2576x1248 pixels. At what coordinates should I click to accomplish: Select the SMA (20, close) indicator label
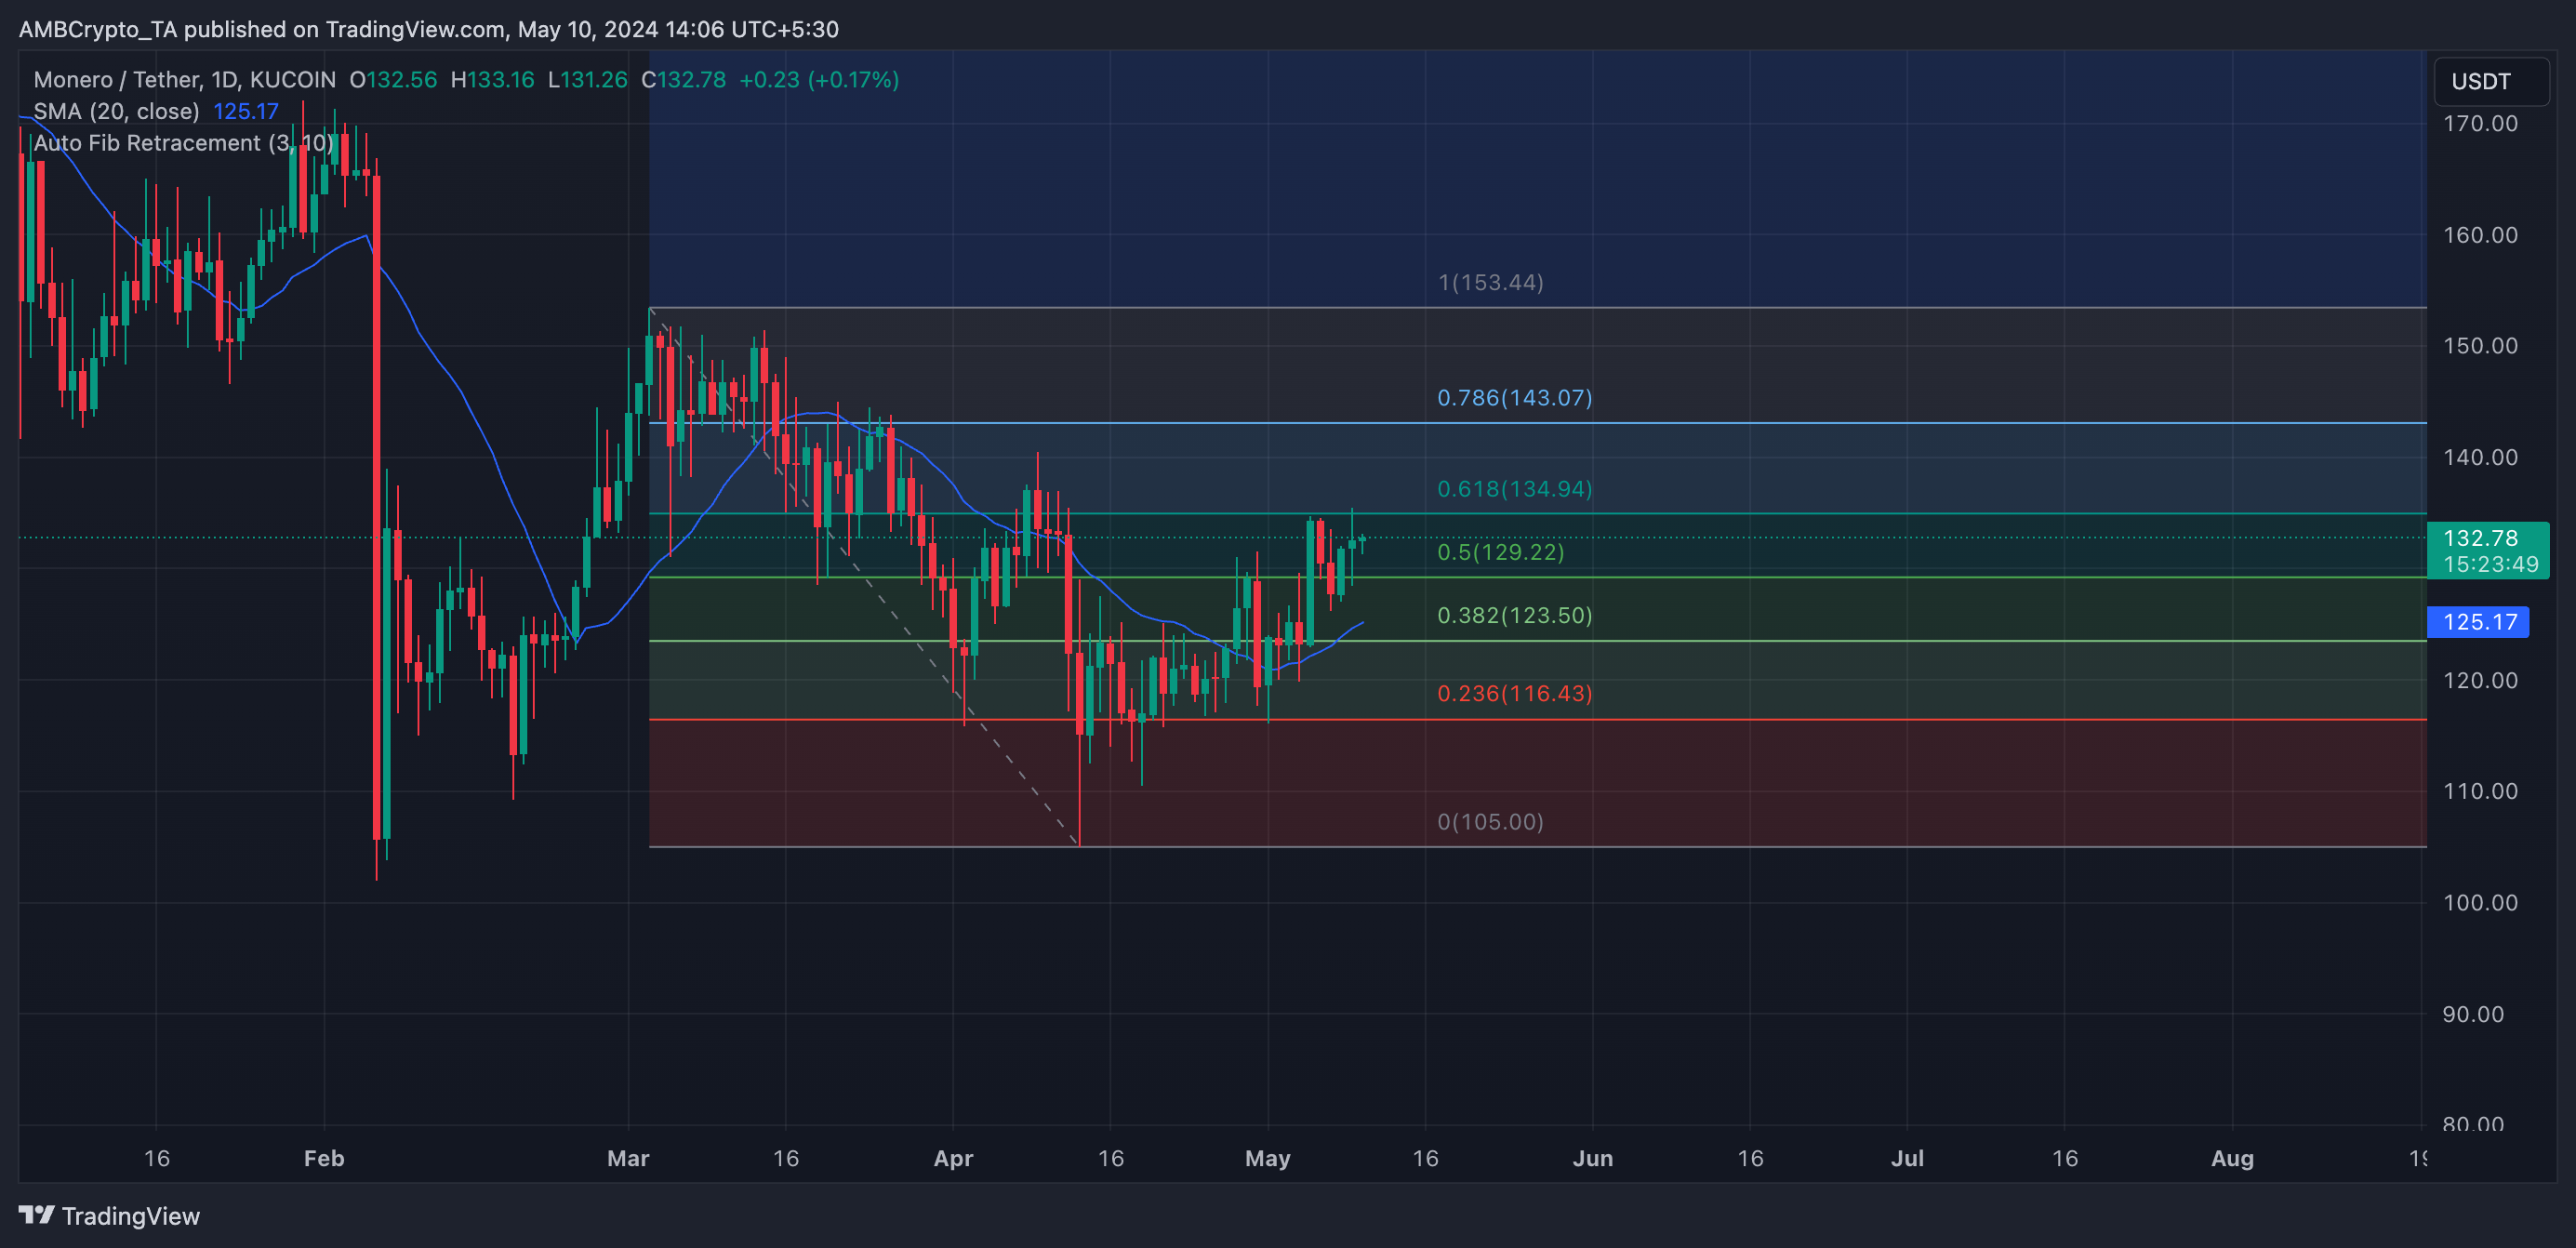point(116,111)
